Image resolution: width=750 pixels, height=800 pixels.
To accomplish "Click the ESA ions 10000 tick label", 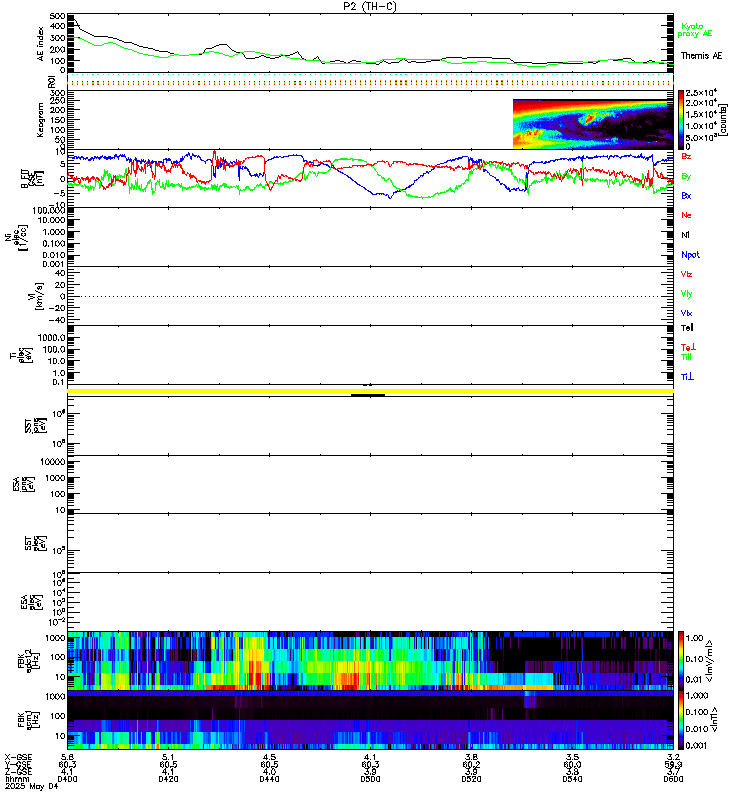I will 53,462.
